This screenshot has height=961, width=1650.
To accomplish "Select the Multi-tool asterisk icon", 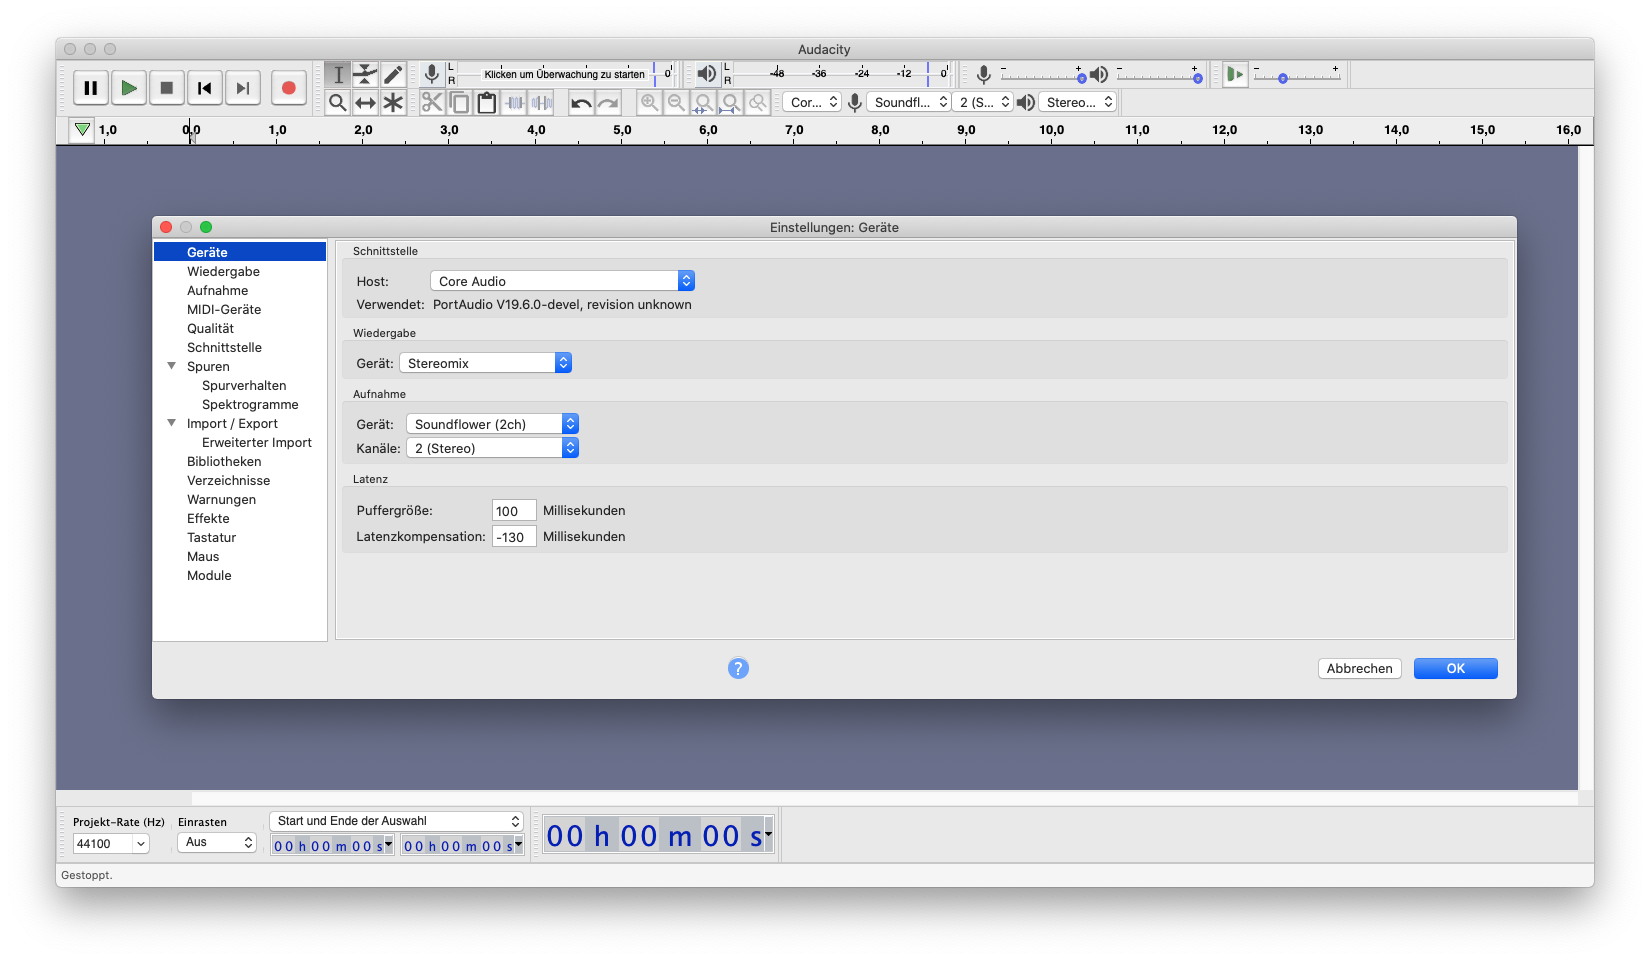I will coord(393,102).
